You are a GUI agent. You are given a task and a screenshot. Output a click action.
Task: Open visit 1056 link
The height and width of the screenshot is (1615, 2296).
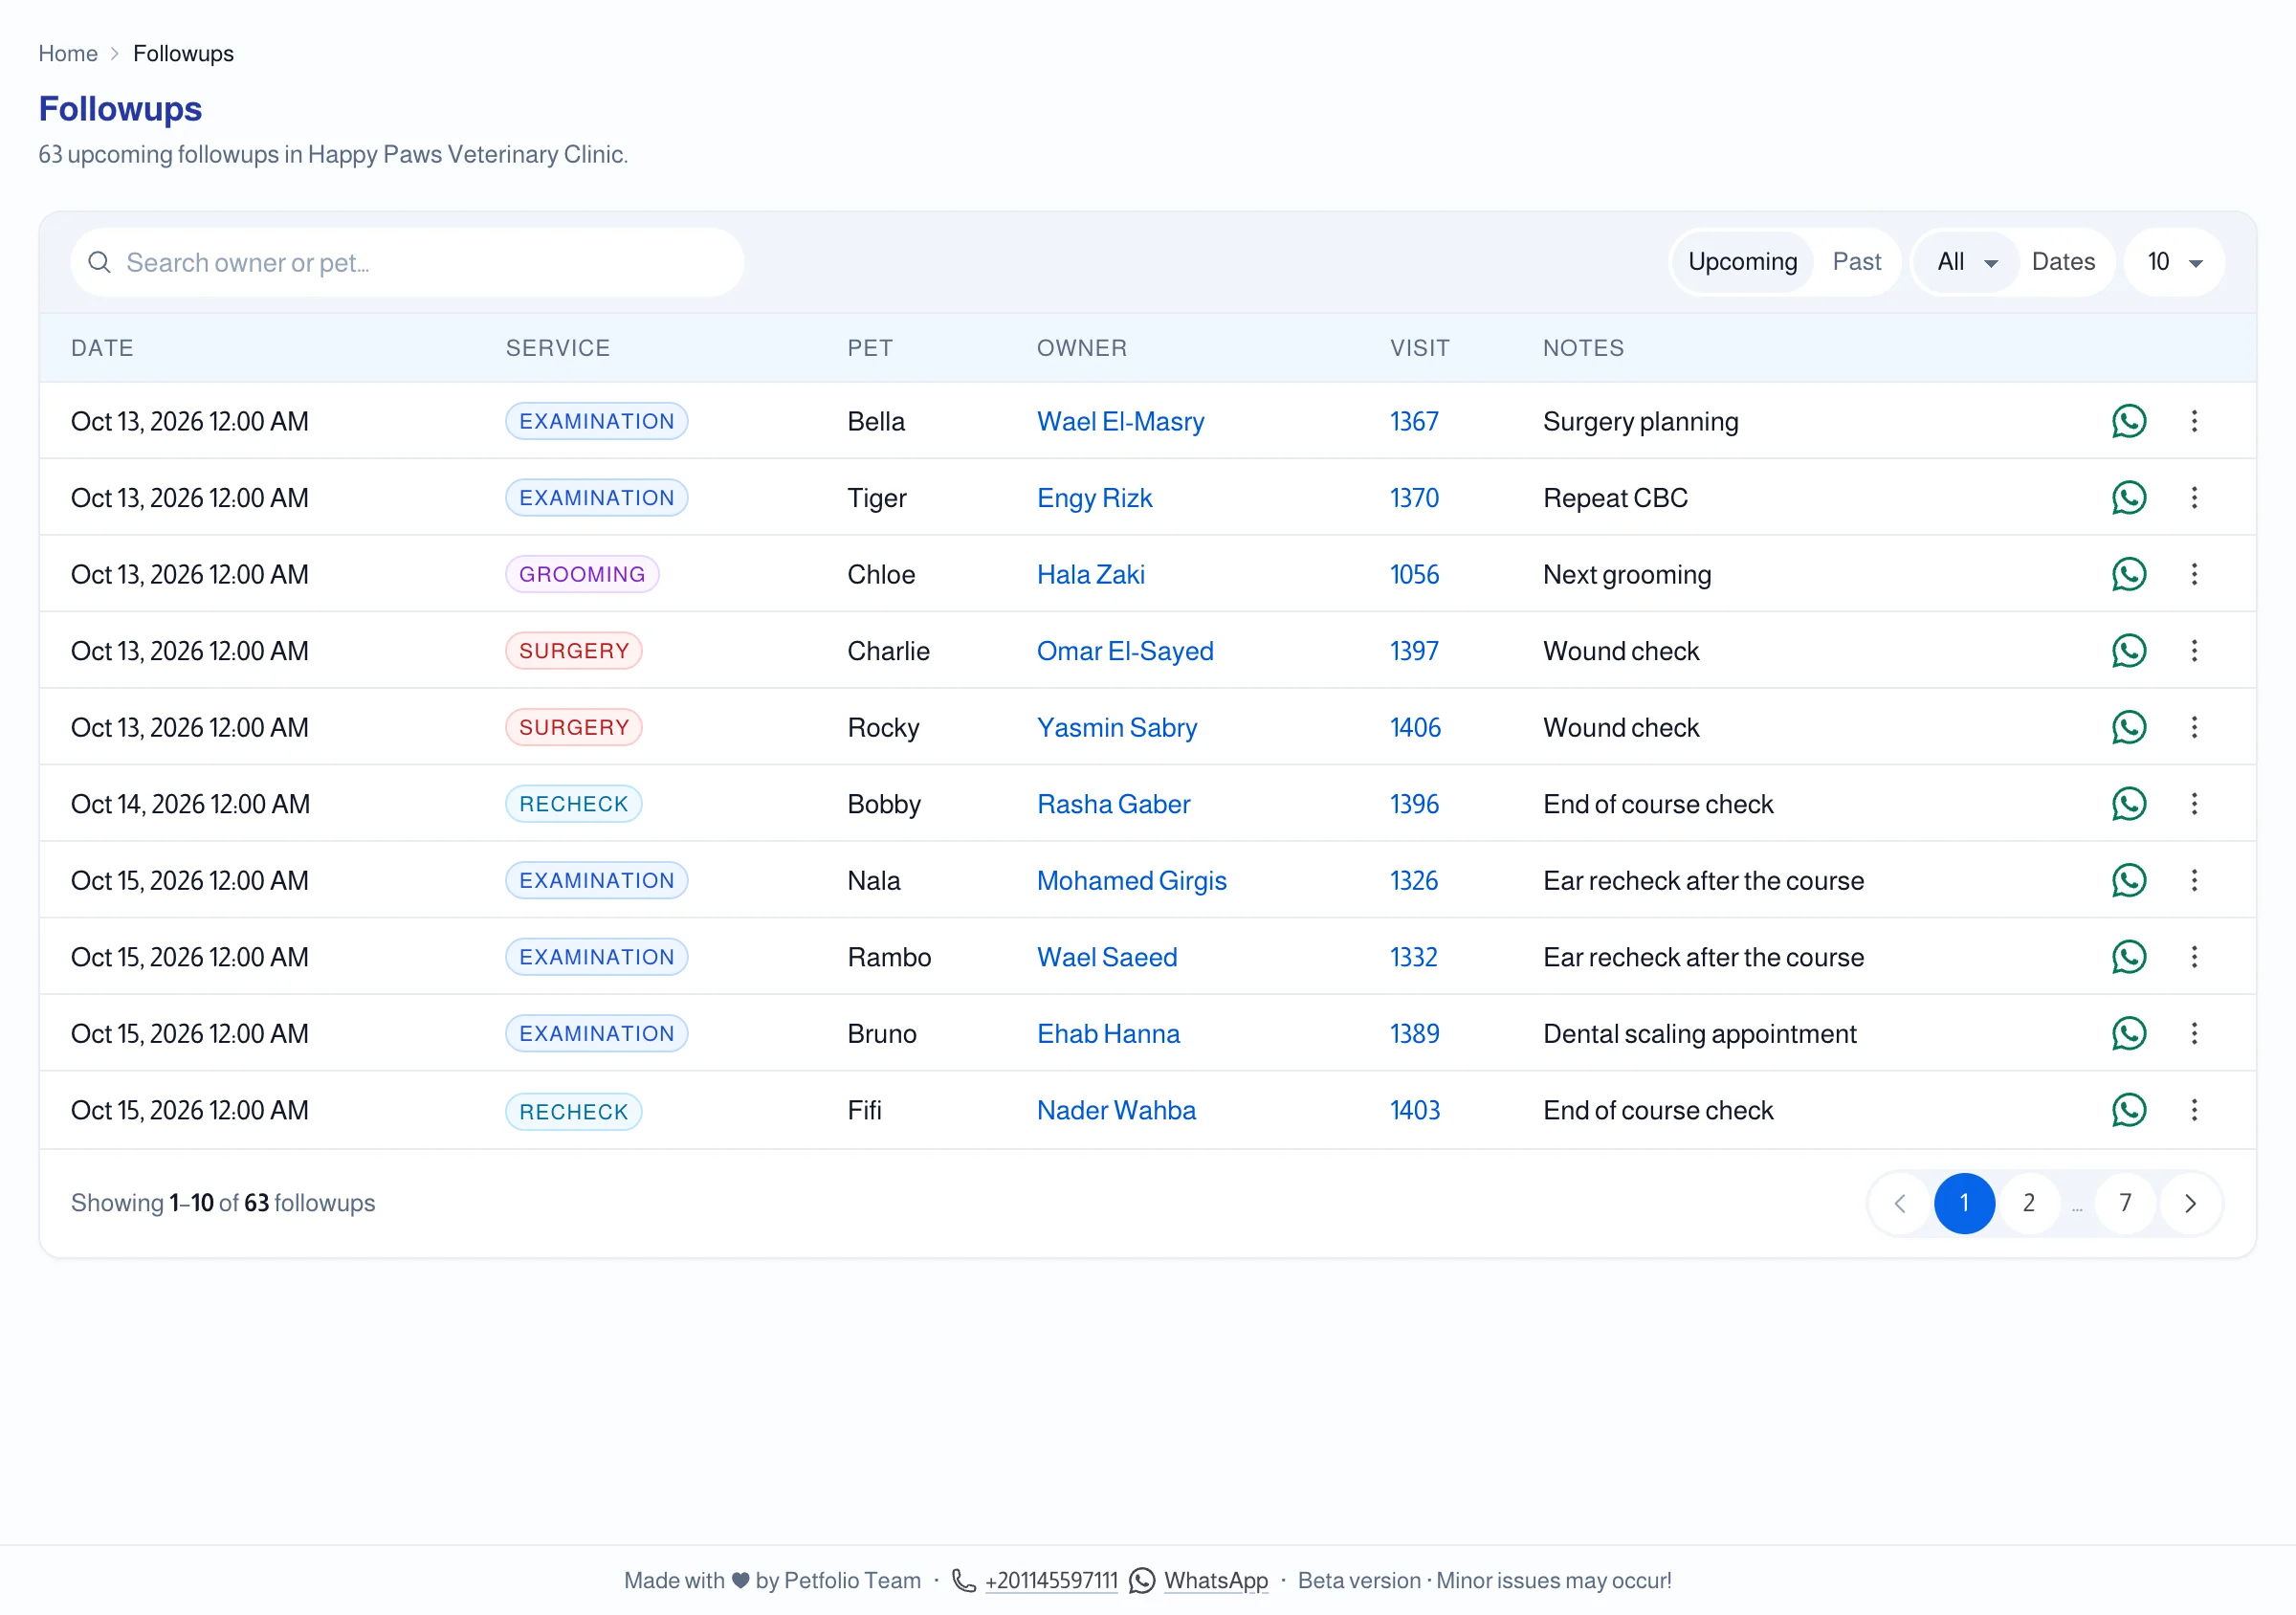(x=1414, y=574)
